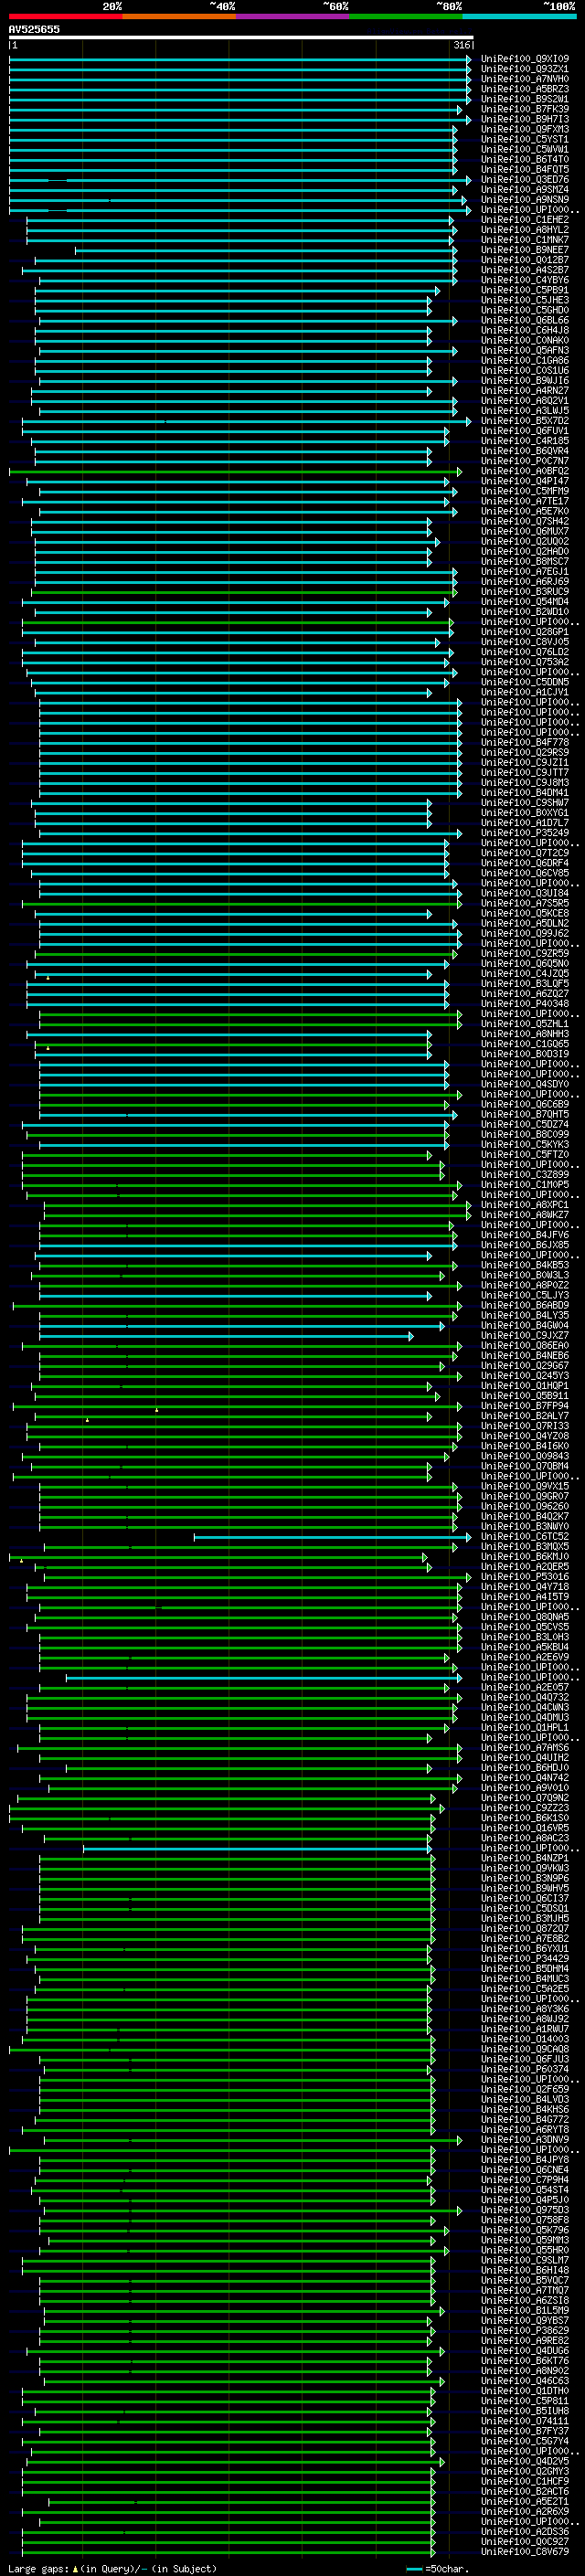Select label UniRef100_Q012B7
The image size is (585, 2576).
coord(525,260)
